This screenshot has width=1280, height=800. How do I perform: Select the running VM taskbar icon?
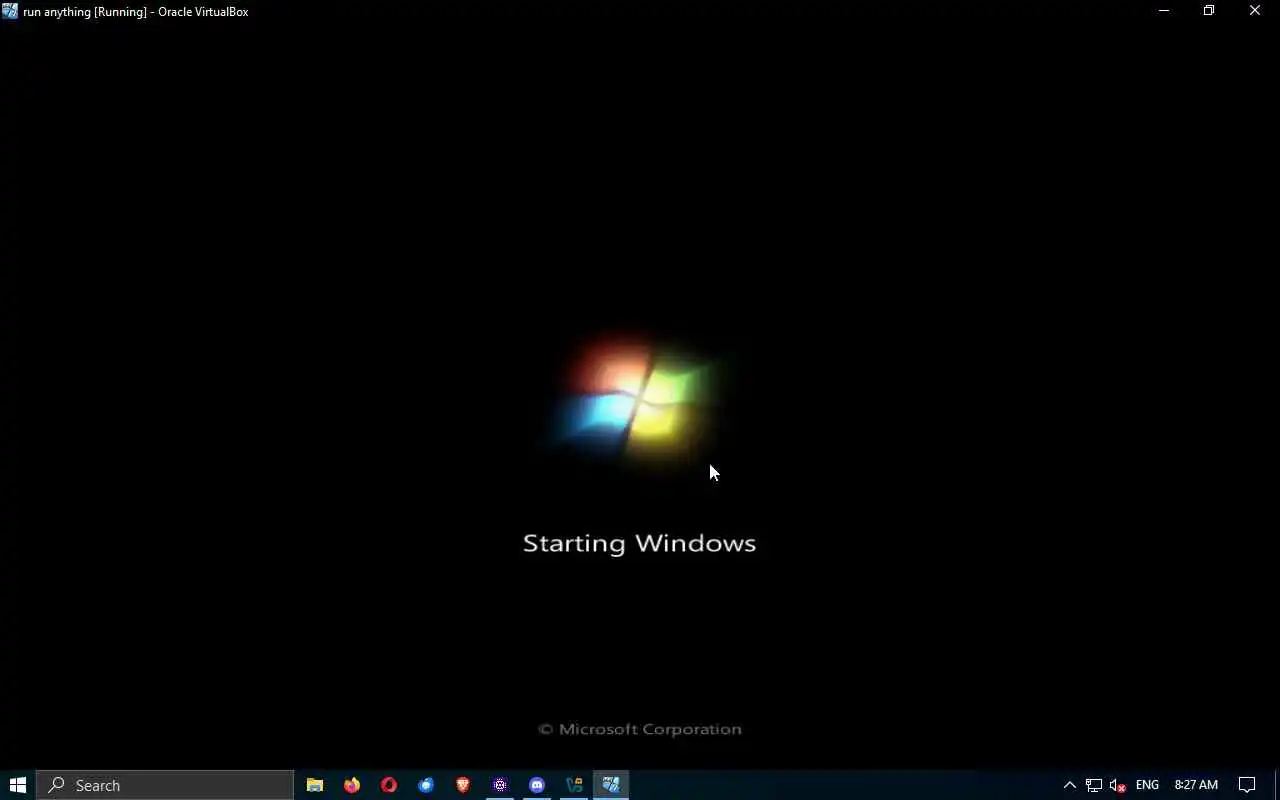point(611,785)
